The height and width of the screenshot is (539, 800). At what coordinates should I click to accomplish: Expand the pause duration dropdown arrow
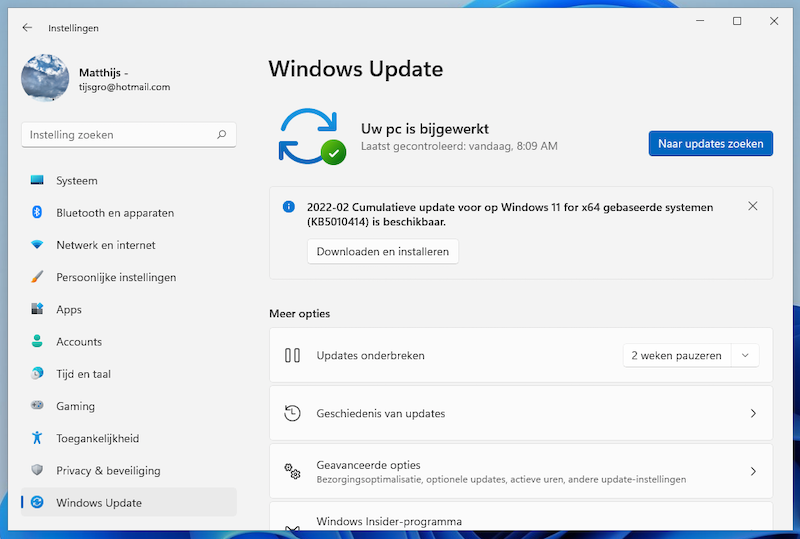[745, 355]
